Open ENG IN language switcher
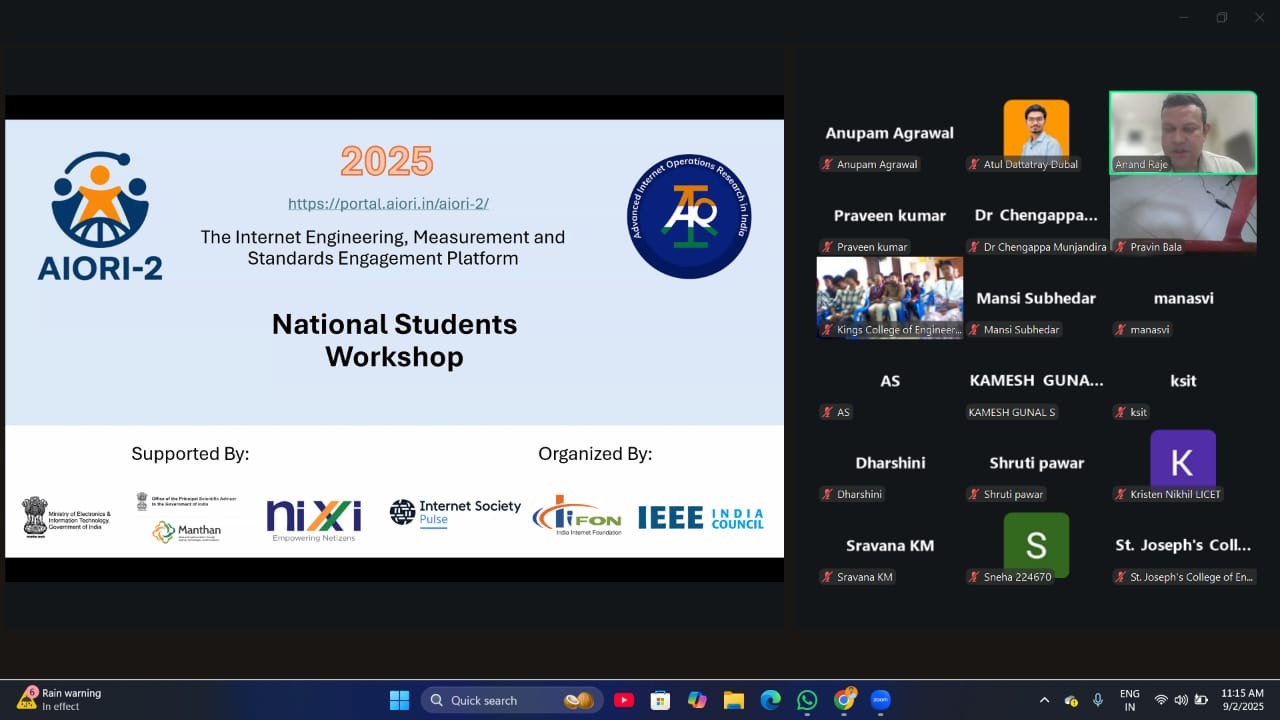Screen dimensions: 1280x720 1129,700
